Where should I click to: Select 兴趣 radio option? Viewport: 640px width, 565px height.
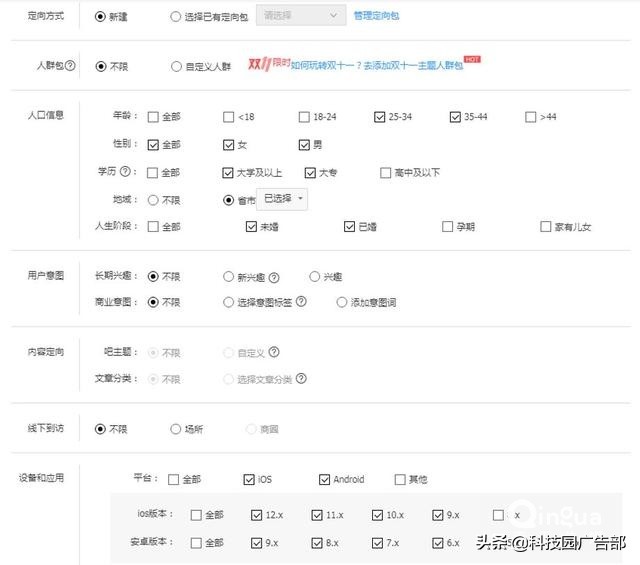pos(314,276)
